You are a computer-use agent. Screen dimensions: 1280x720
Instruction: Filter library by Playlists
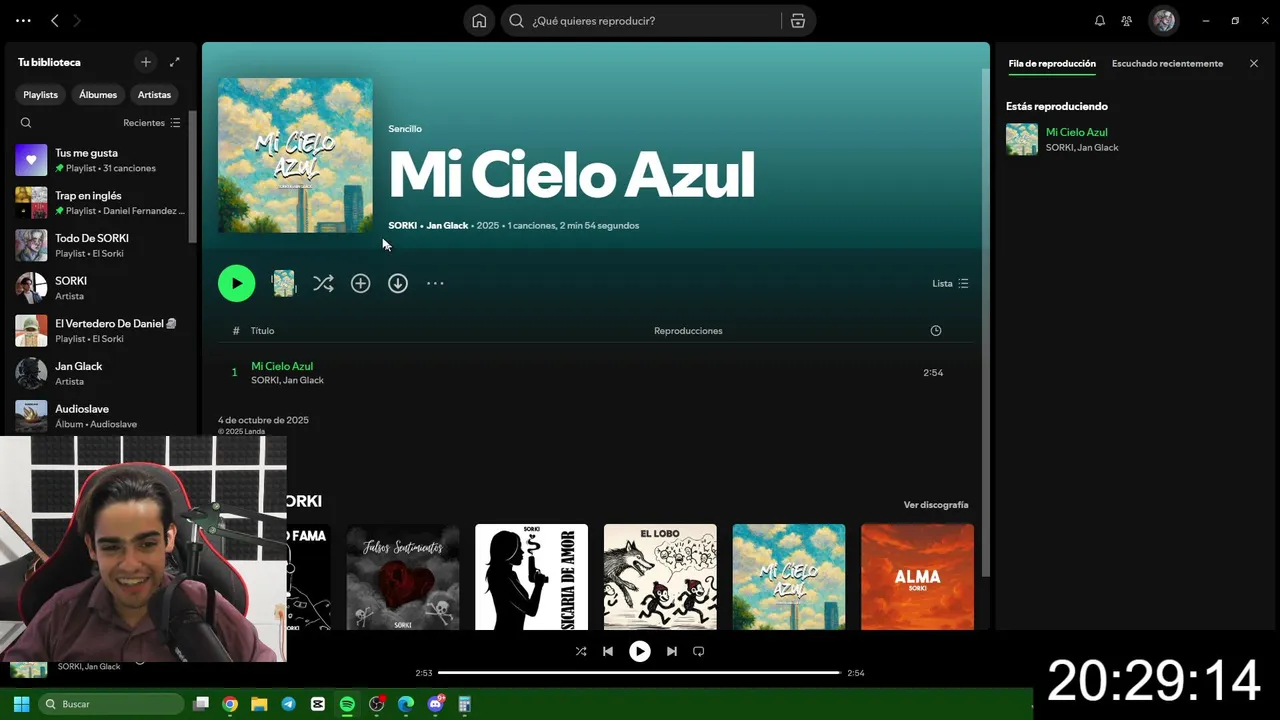41,95
